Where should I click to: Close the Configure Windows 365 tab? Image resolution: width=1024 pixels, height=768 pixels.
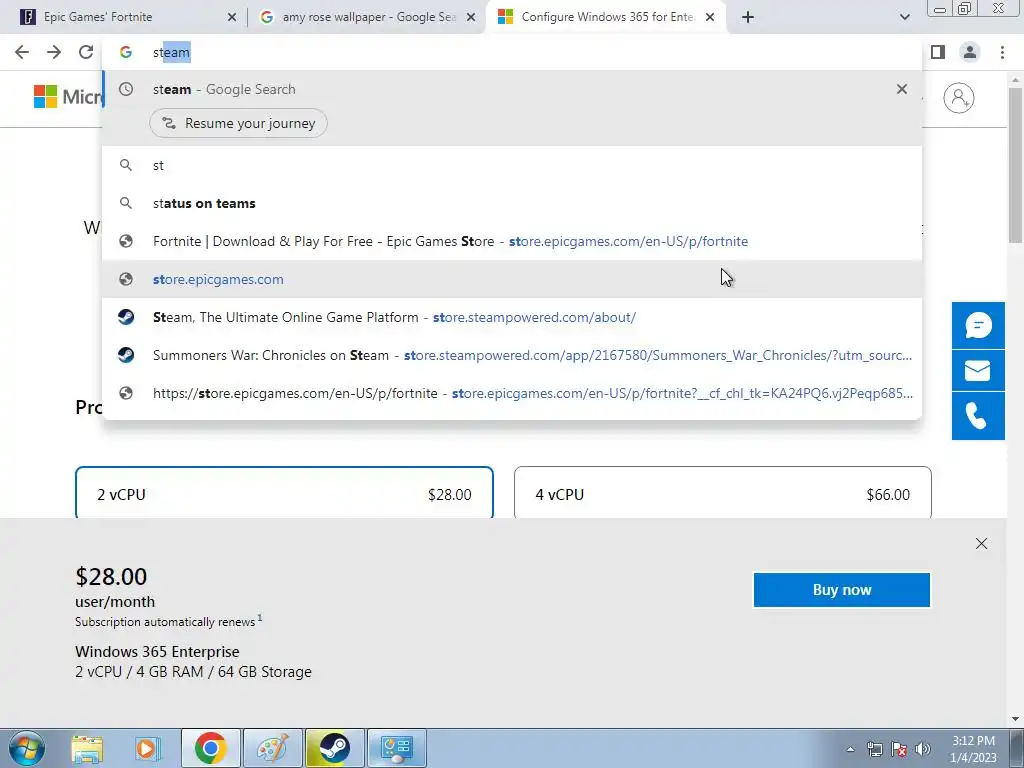pyautogui.click(x=710, y=17)
